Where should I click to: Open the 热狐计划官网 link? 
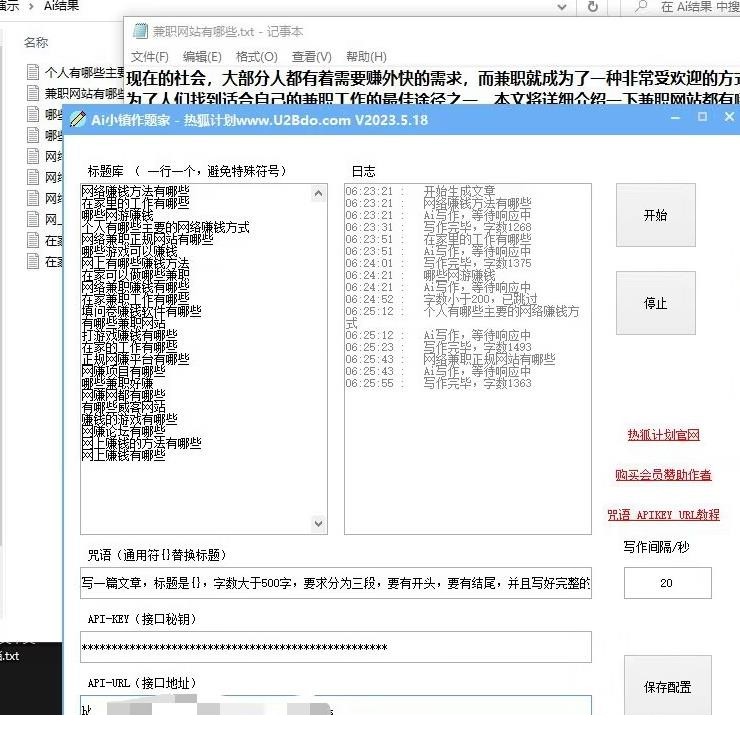pyautogui.click(x=663, y=435)
